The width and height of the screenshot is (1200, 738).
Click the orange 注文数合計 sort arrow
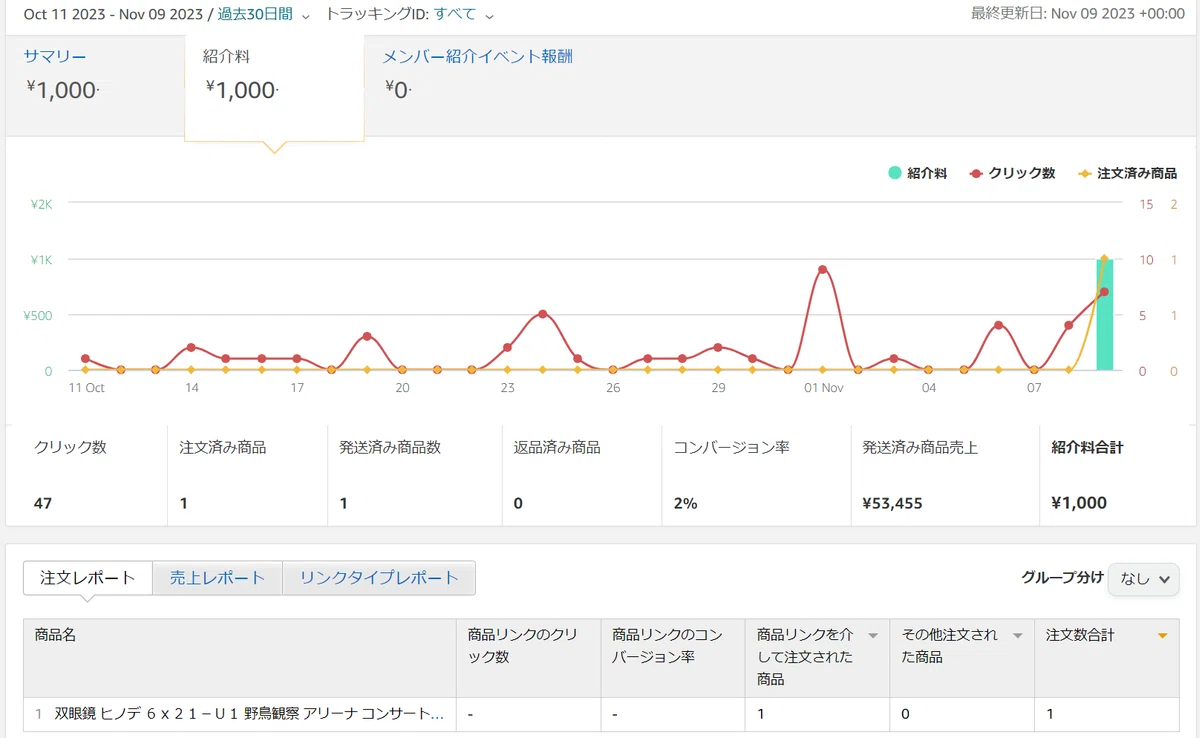1162,636
